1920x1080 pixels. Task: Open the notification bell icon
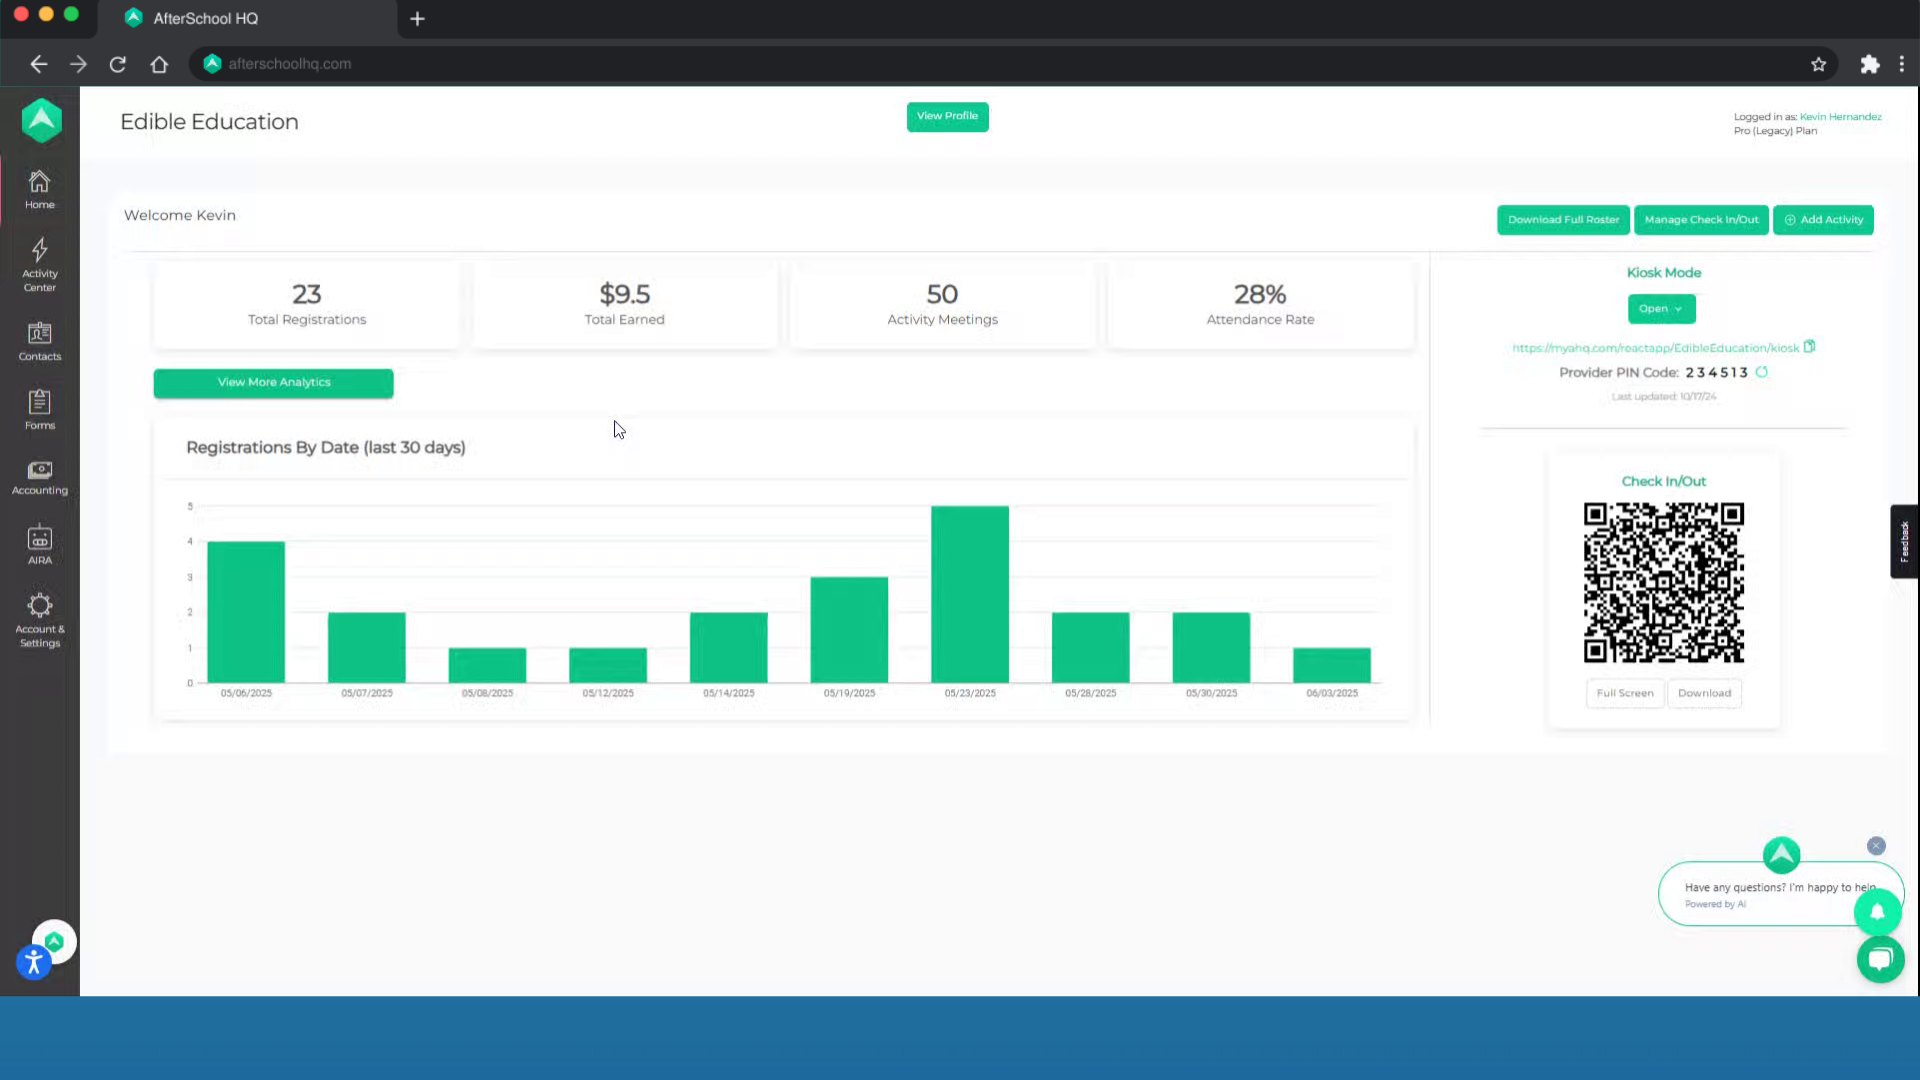(x=1877, y=912)
